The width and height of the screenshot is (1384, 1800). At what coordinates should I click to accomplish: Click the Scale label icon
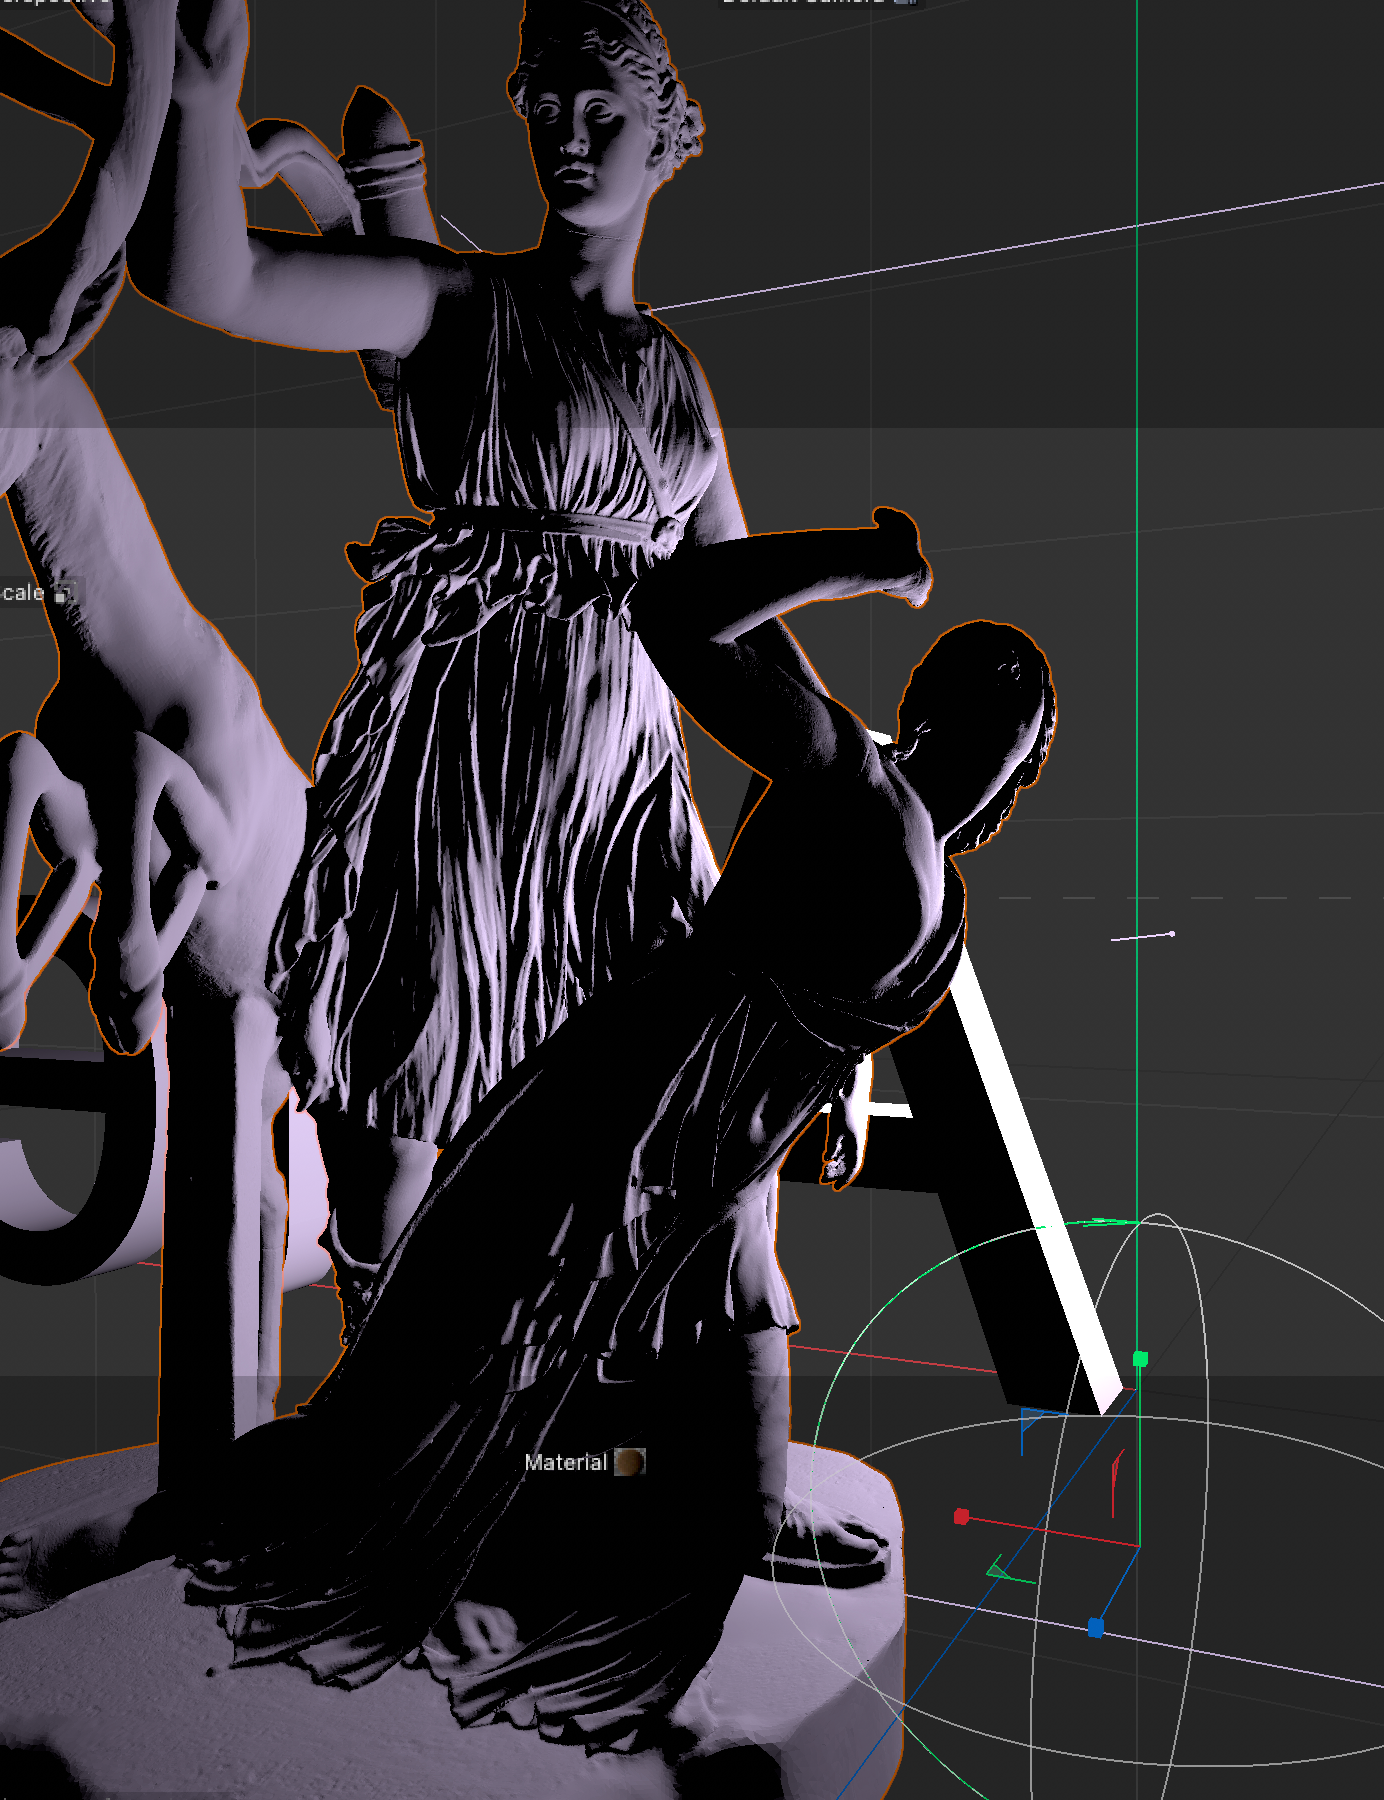click(x=63, y=594)
